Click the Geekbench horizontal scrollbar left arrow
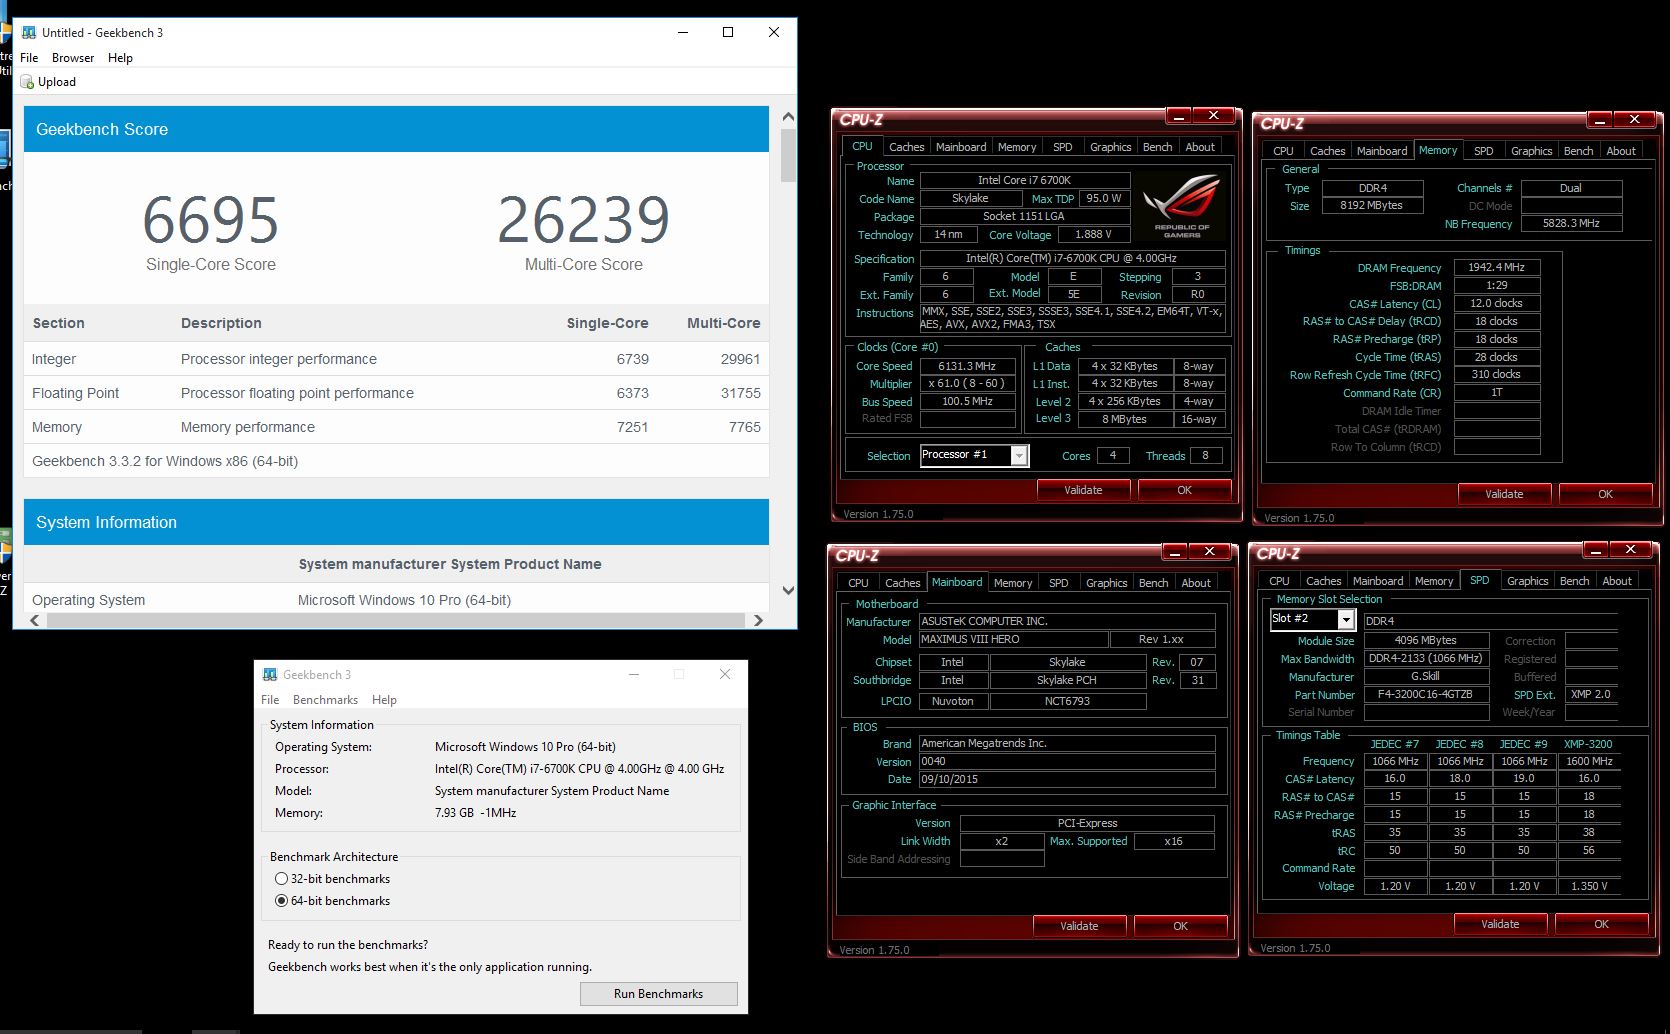 pyautogui.click(x=35, y=621)
